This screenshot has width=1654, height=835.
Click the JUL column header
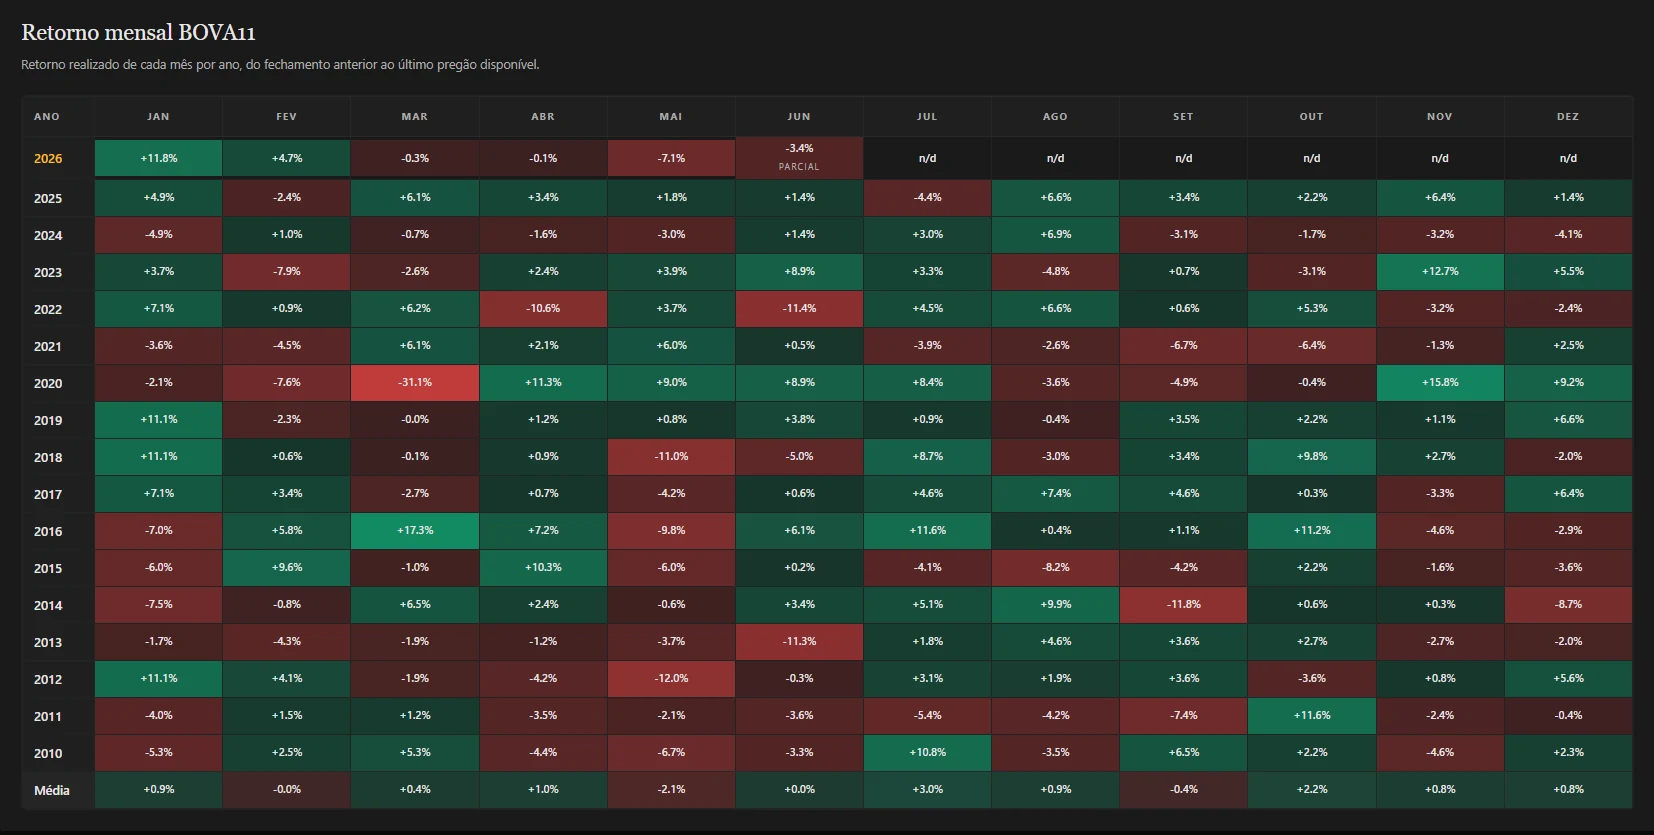click(x=927, y=117)
